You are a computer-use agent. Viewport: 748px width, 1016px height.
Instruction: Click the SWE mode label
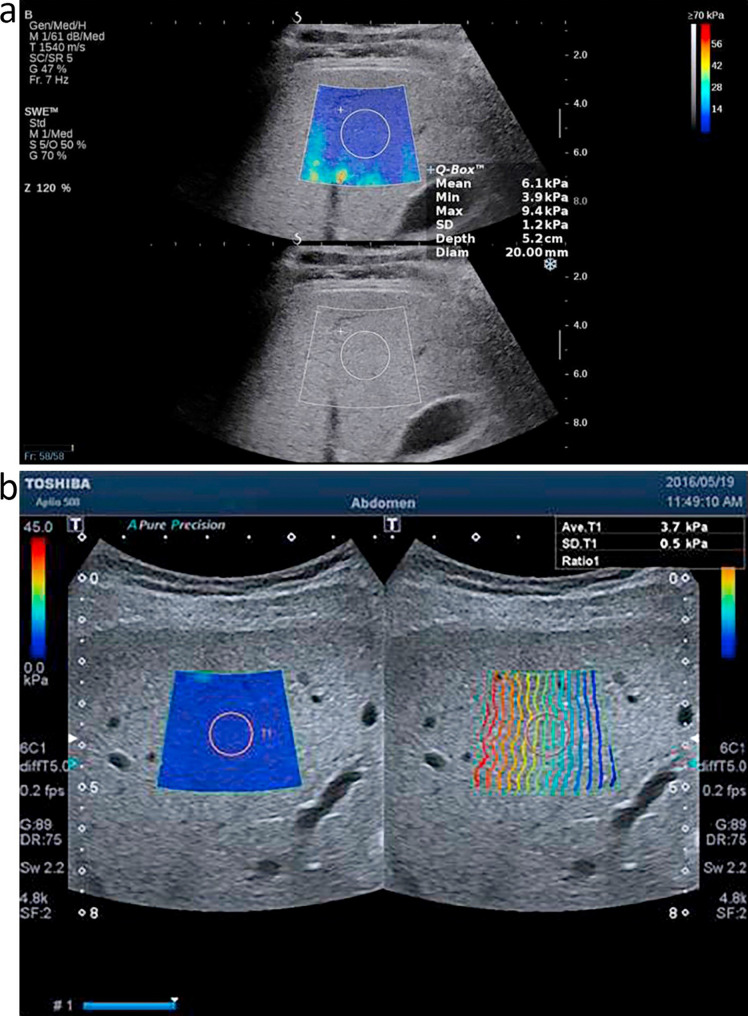click(x=41, y=111)
